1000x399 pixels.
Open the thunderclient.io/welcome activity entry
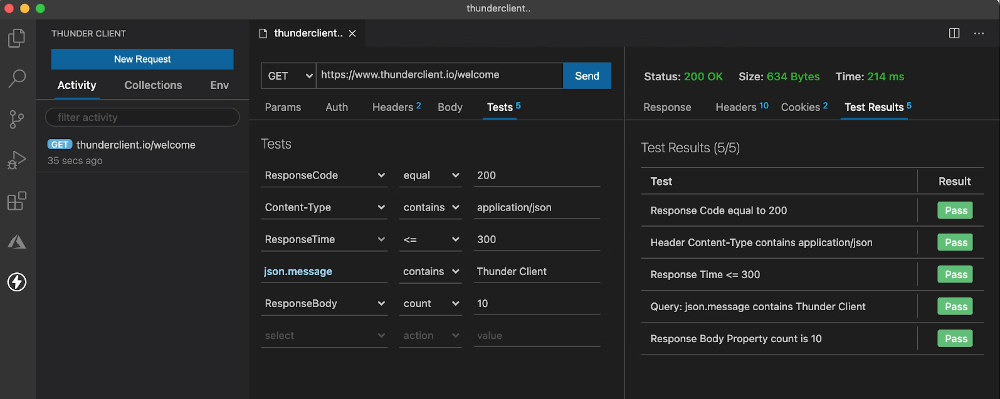tap(142, 152)
